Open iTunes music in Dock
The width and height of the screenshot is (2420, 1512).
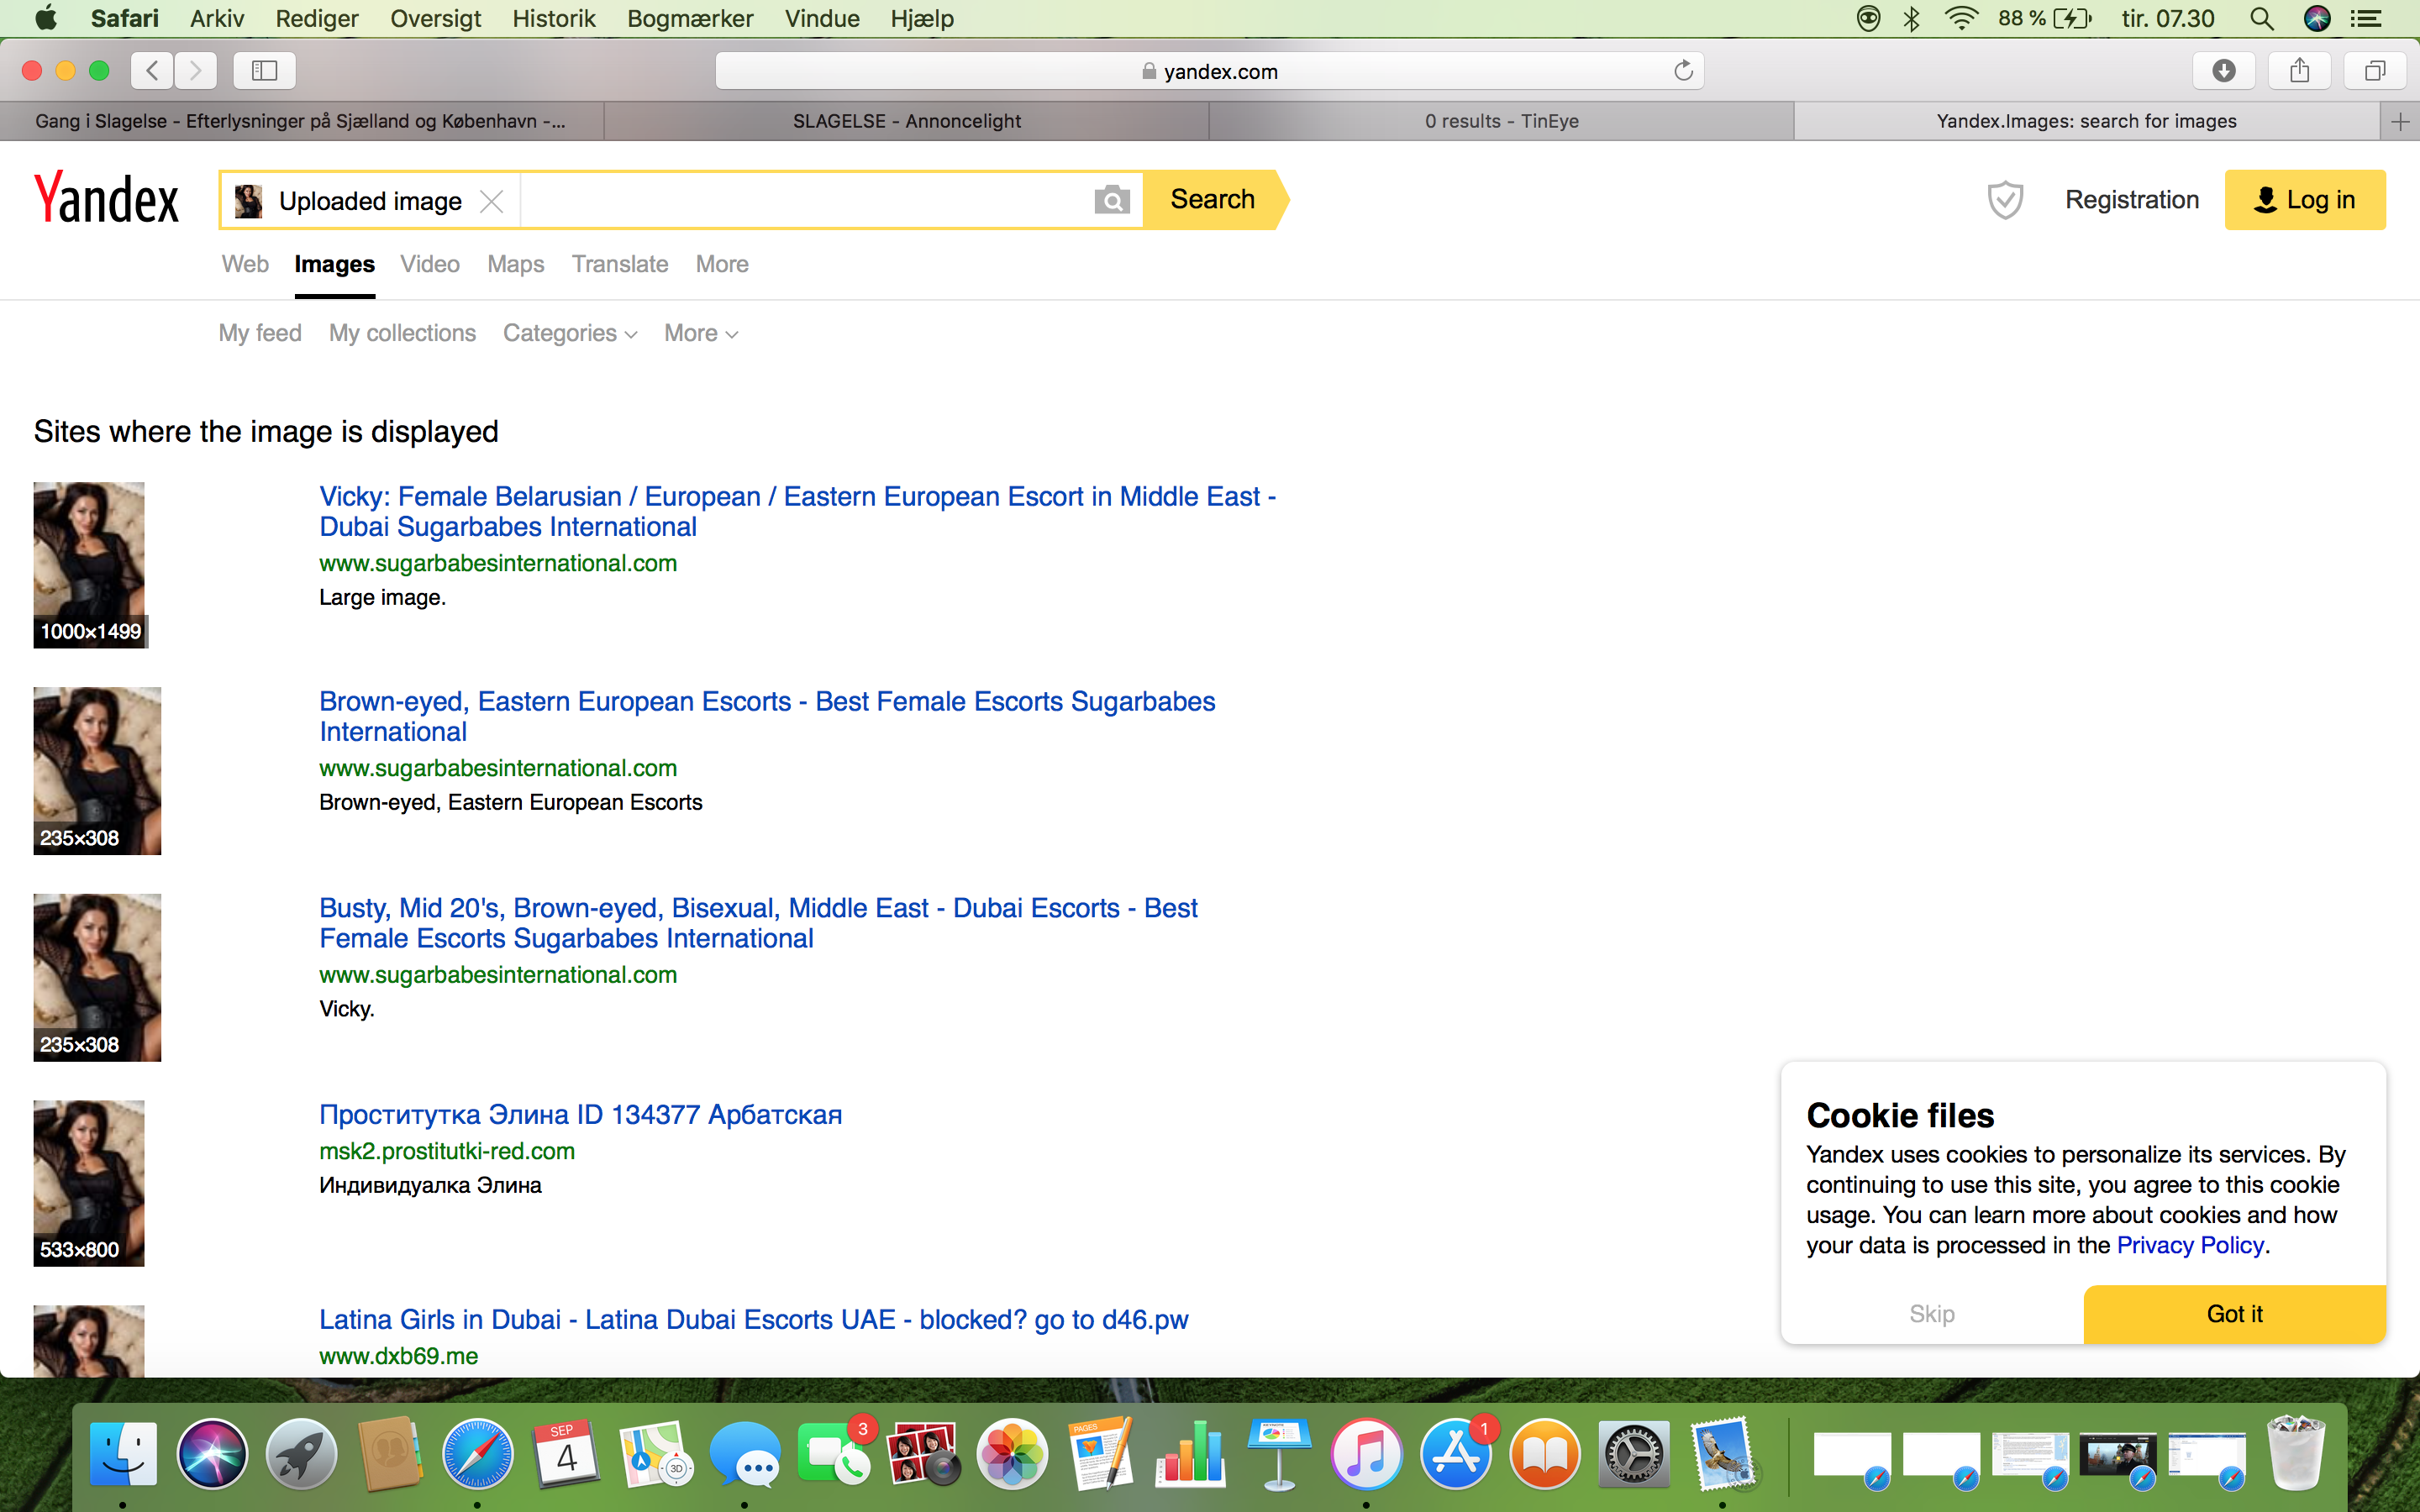[x=1366, y=1453]
